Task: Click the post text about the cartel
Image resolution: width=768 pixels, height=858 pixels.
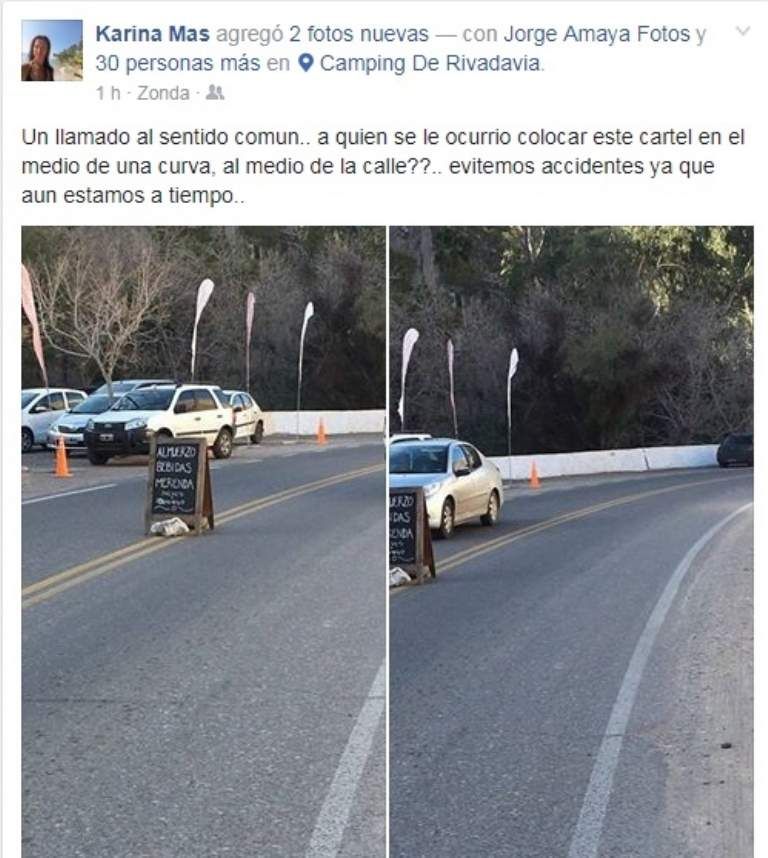Action: coord(383,166)
